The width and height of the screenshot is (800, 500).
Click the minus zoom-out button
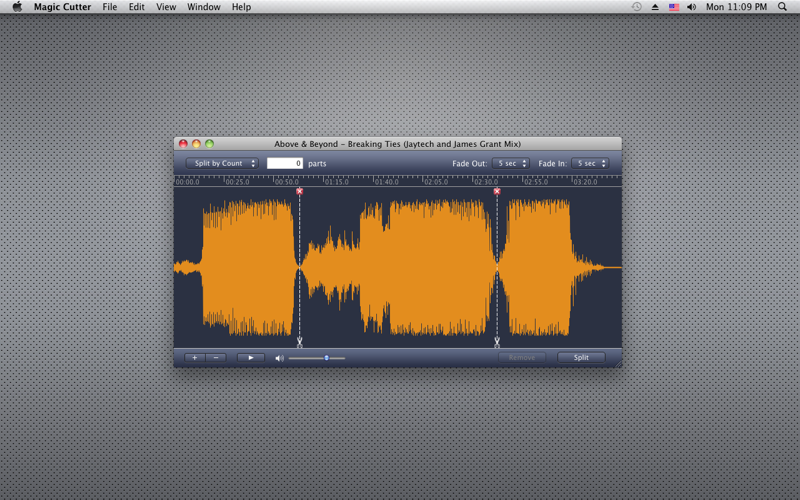point(216,358)
